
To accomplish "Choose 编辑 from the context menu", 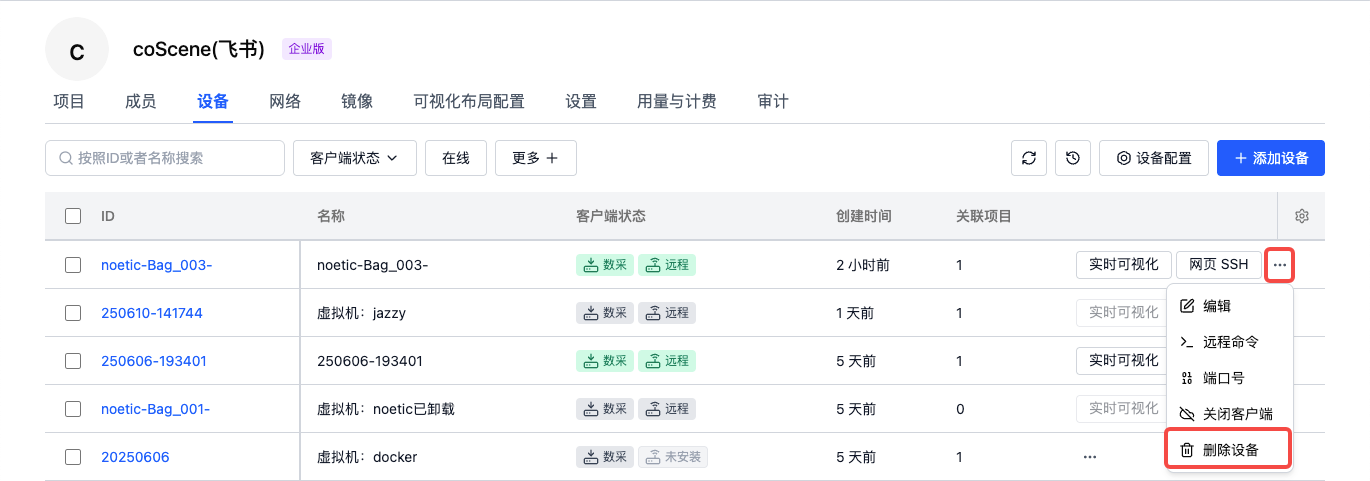I will [x=1230, y=306].
